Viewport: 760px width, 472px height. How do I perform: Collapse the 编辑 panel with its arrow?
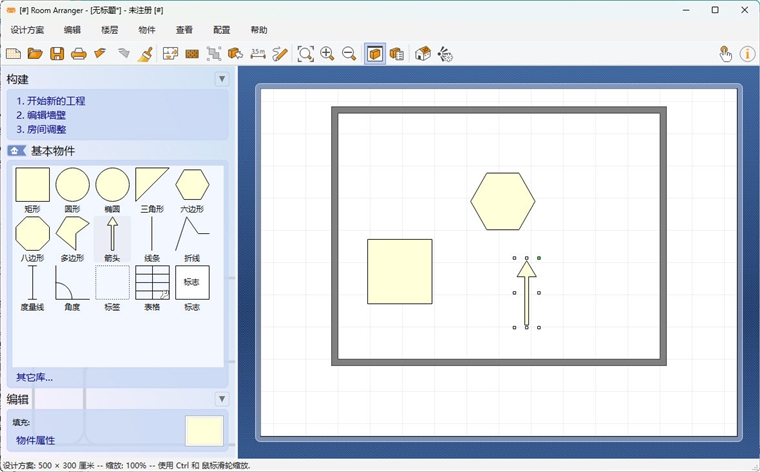click(x=222, y=399)
